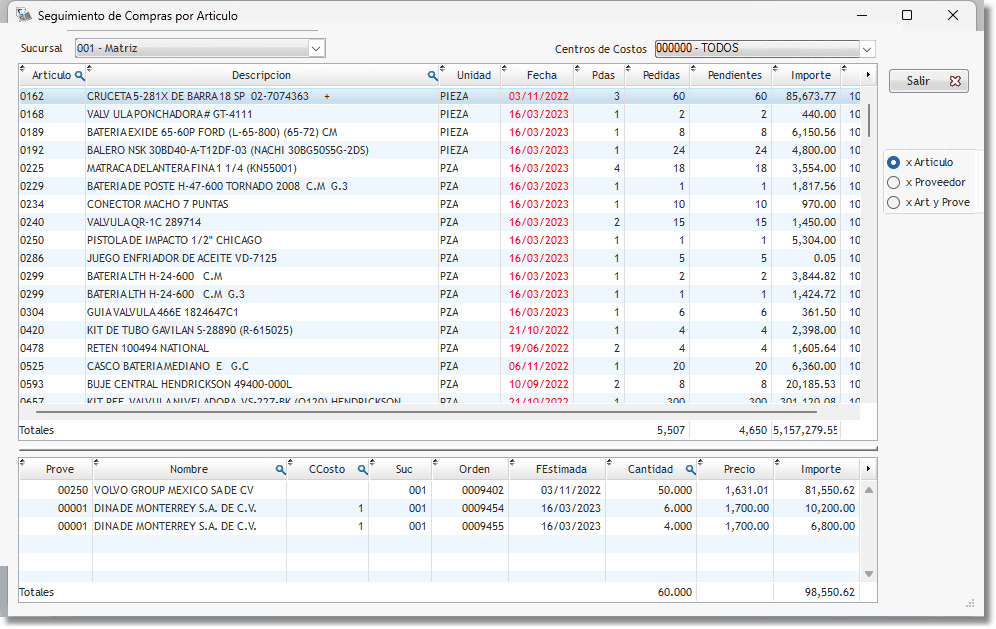Click the app icon in the title bar
Image resolution: width=996 pixels, height=629 pixels.
pyautogui.click(x=23, y=16)
